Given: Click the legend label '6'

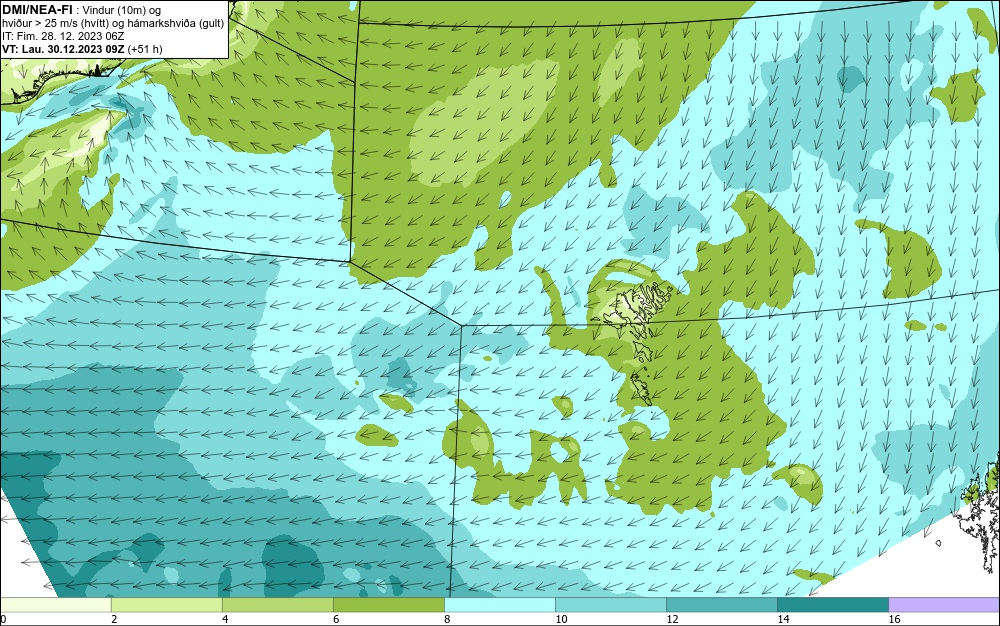Looking at the screenshot, I should (x=336, y=619).
